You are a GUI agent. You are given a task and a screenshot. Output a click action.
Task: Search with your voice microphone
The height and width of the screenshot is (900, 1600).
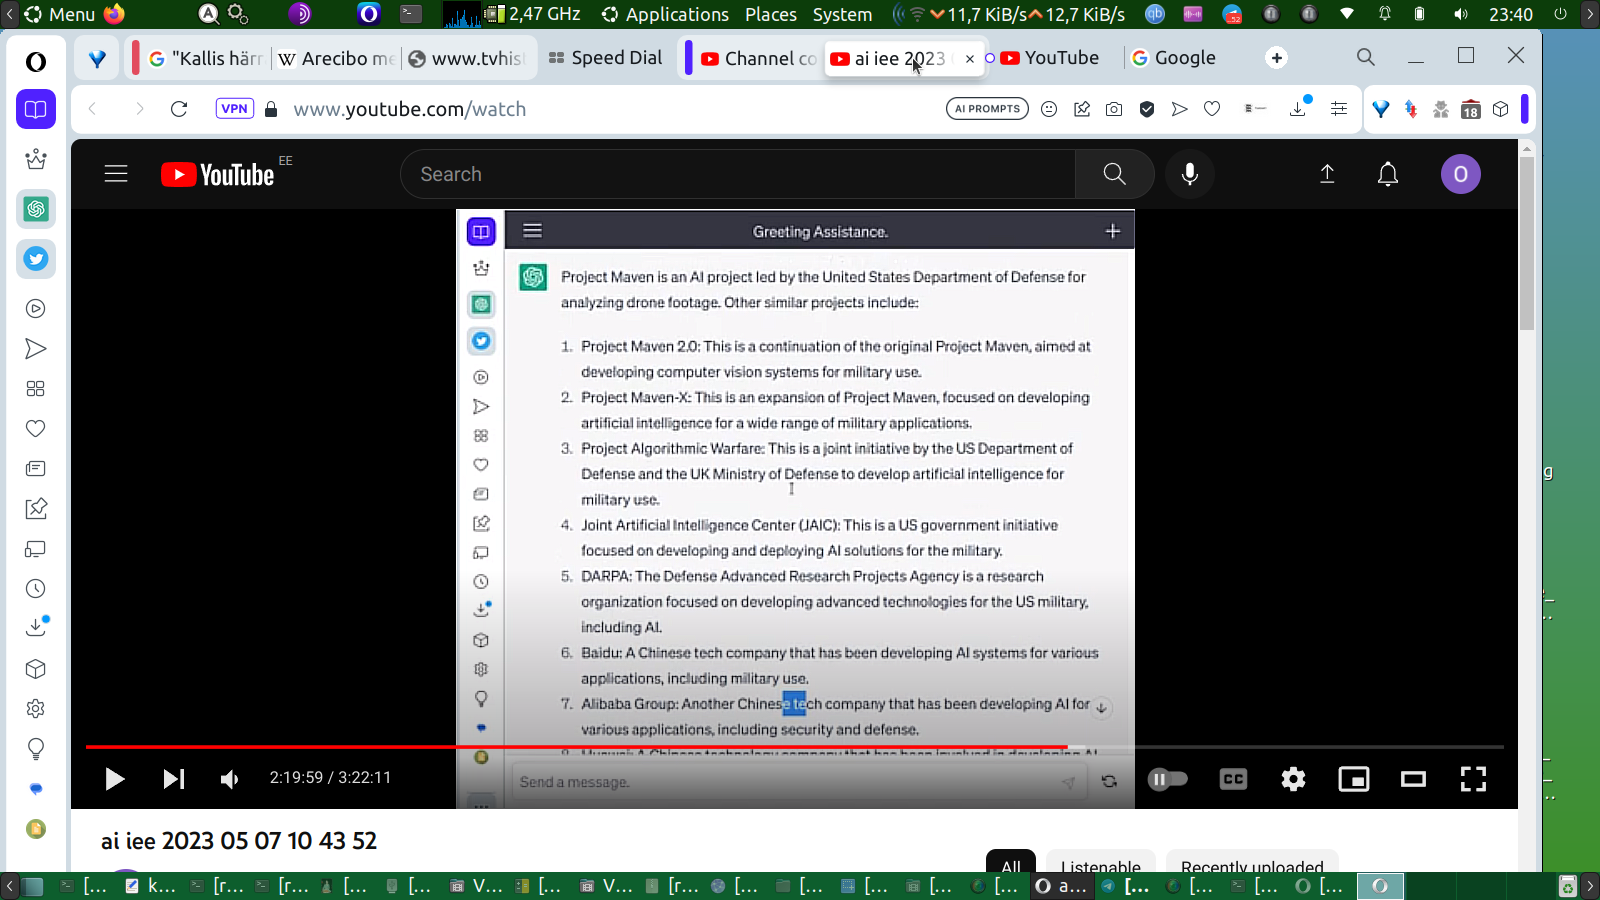tap(1189, 174)
